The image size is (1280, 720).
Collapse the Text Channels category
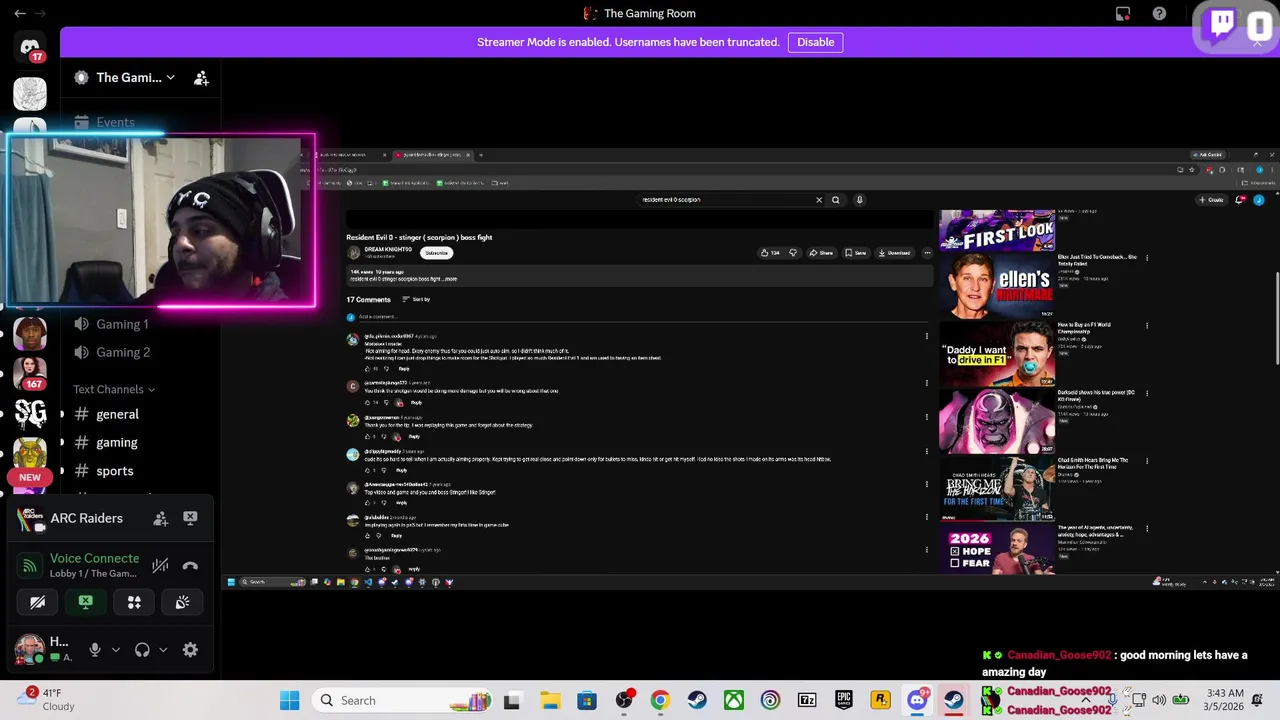point(114,389)
